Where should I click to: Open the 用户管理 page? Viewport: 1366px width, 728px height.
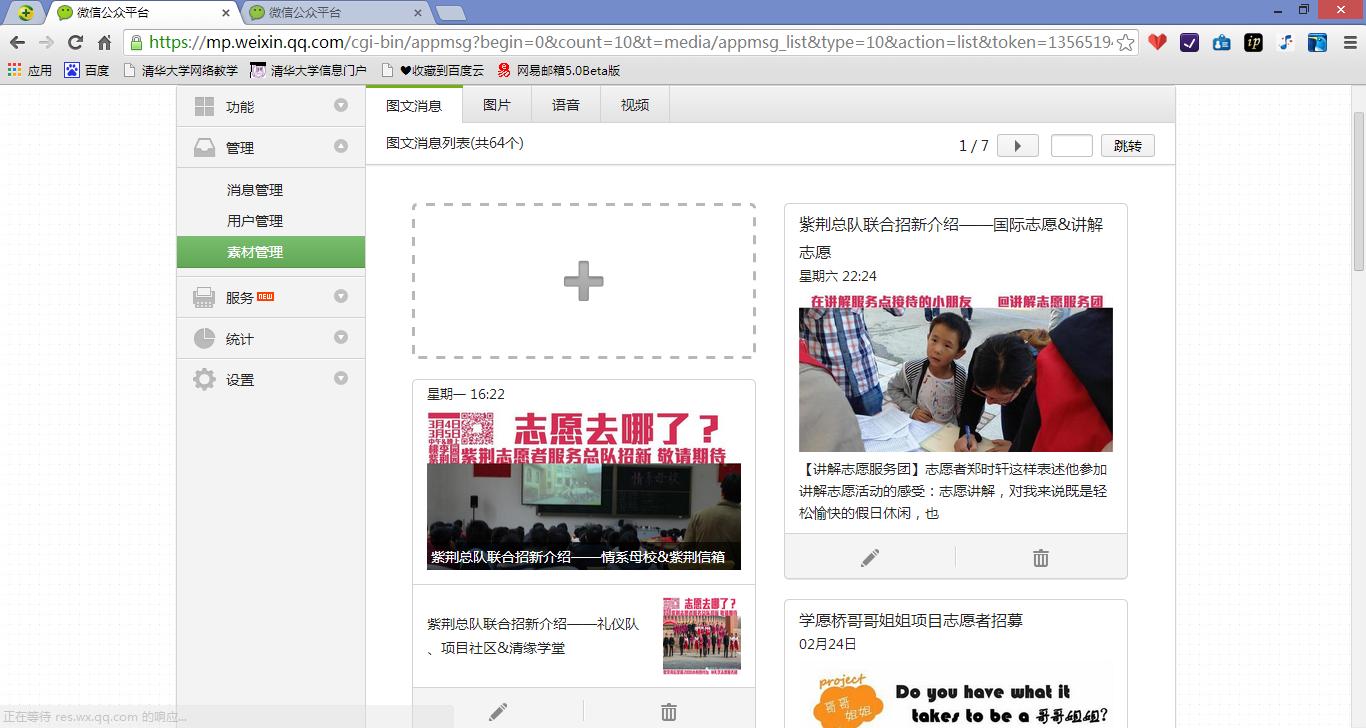(x=255, y=220)
